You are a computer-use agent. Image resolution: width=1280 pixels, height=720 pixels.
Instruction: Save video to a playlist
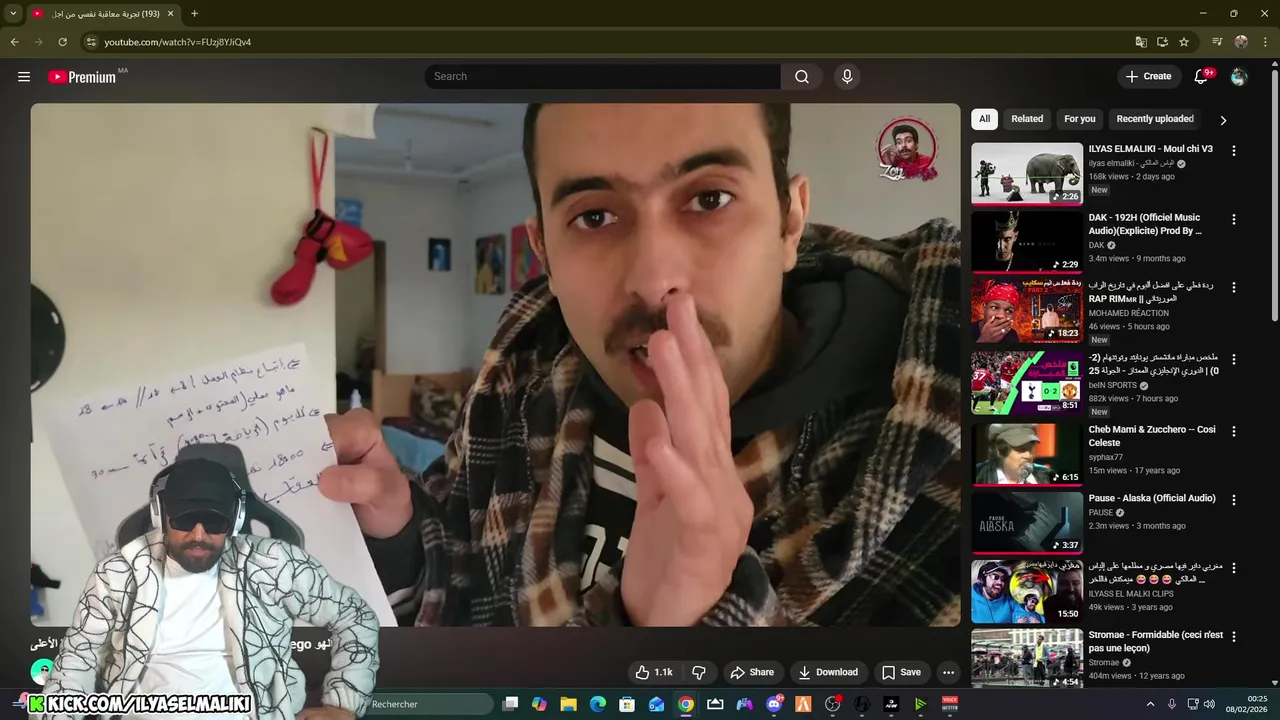(901, 672)
